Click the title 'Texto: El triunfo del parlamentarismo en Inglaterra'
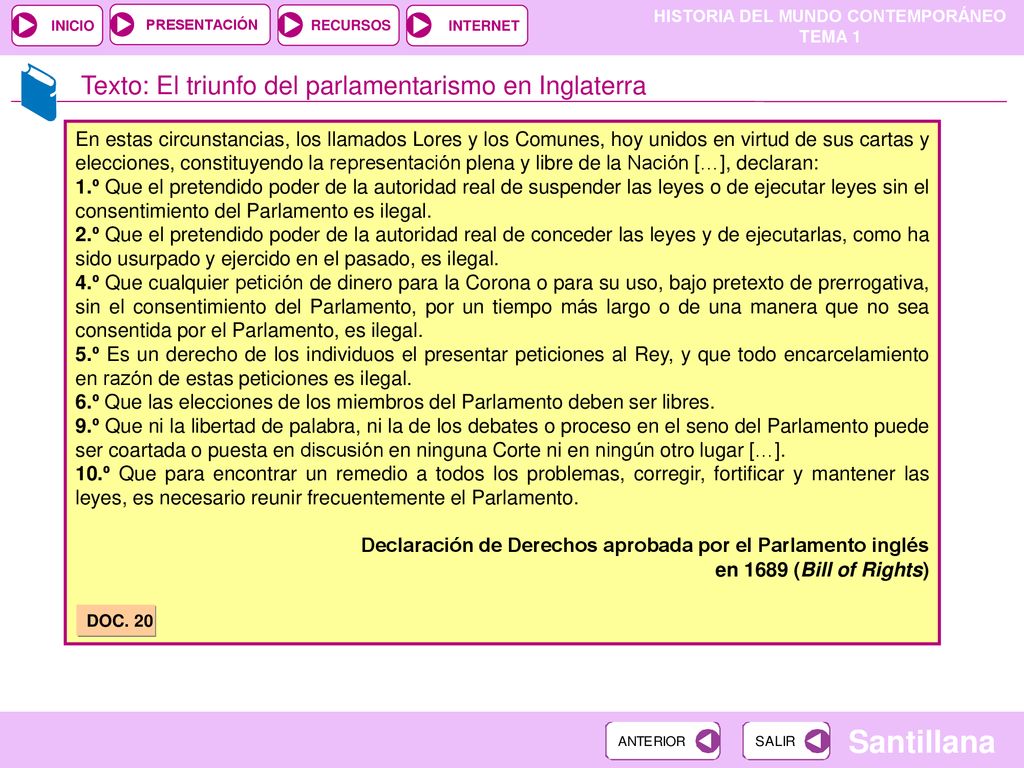 point(363,86)
